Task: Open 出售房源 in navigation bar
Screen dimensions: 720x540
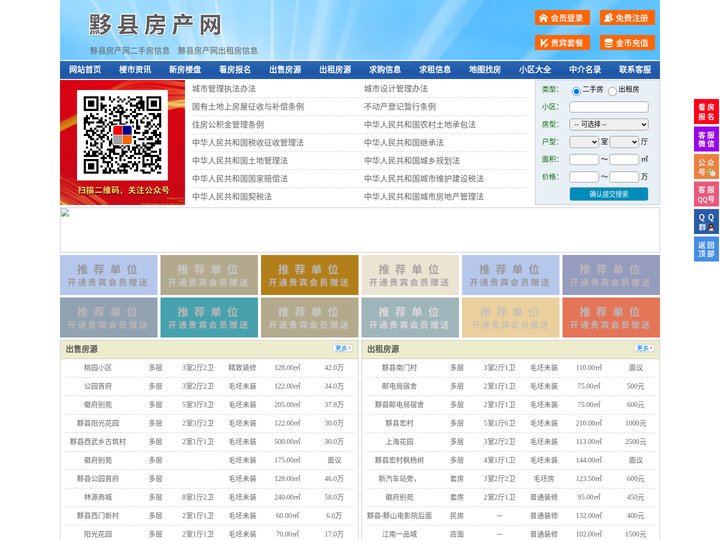Action: pos(285,70)
